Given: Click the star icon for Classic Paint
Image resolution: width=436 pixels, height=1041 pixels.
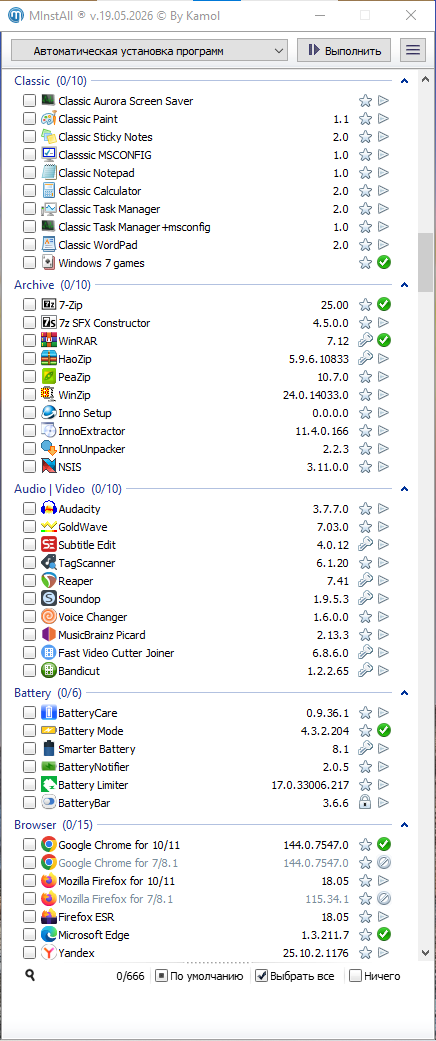Looking at the screenshot, I should [x=365, y=119].
